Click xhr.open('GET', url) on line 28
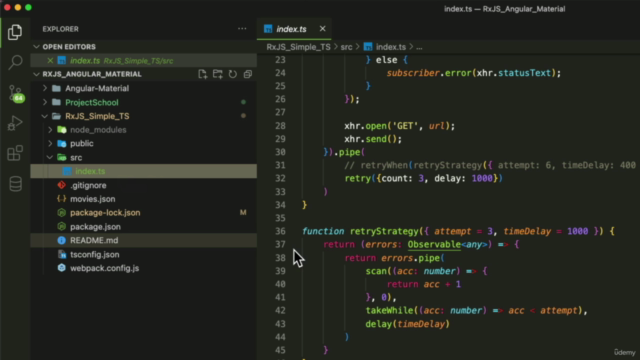Viewport: 640px width, 360px height. coord(399,126)
